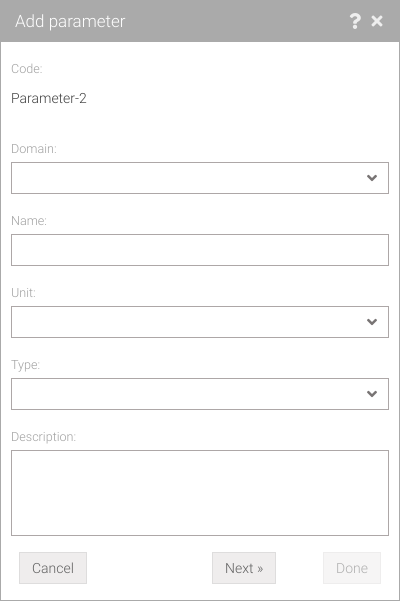Click inside the Unit combo box field
The image size is (400, 601).
[x=200, y=322]
